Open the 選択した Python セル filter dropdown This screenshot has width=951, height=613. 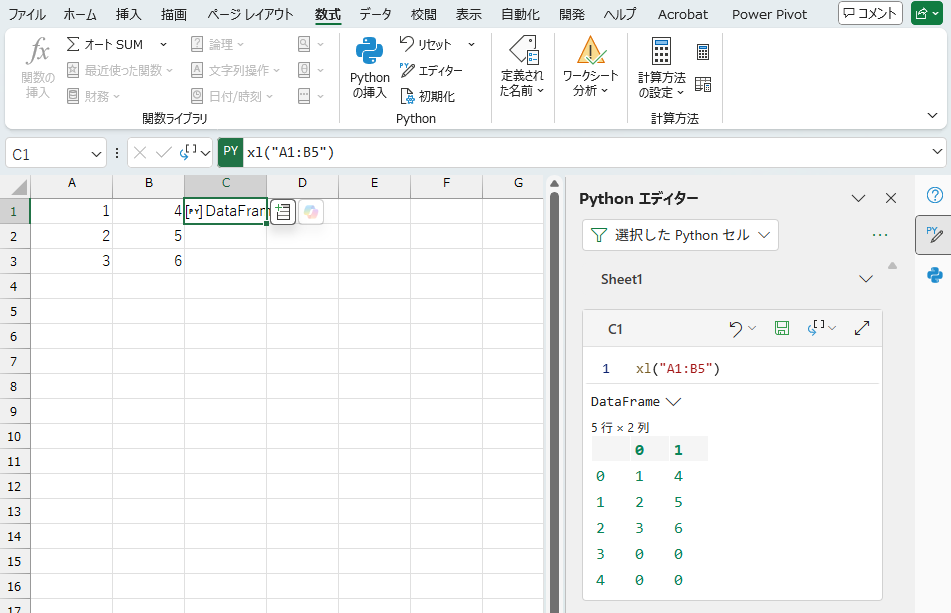680,234
